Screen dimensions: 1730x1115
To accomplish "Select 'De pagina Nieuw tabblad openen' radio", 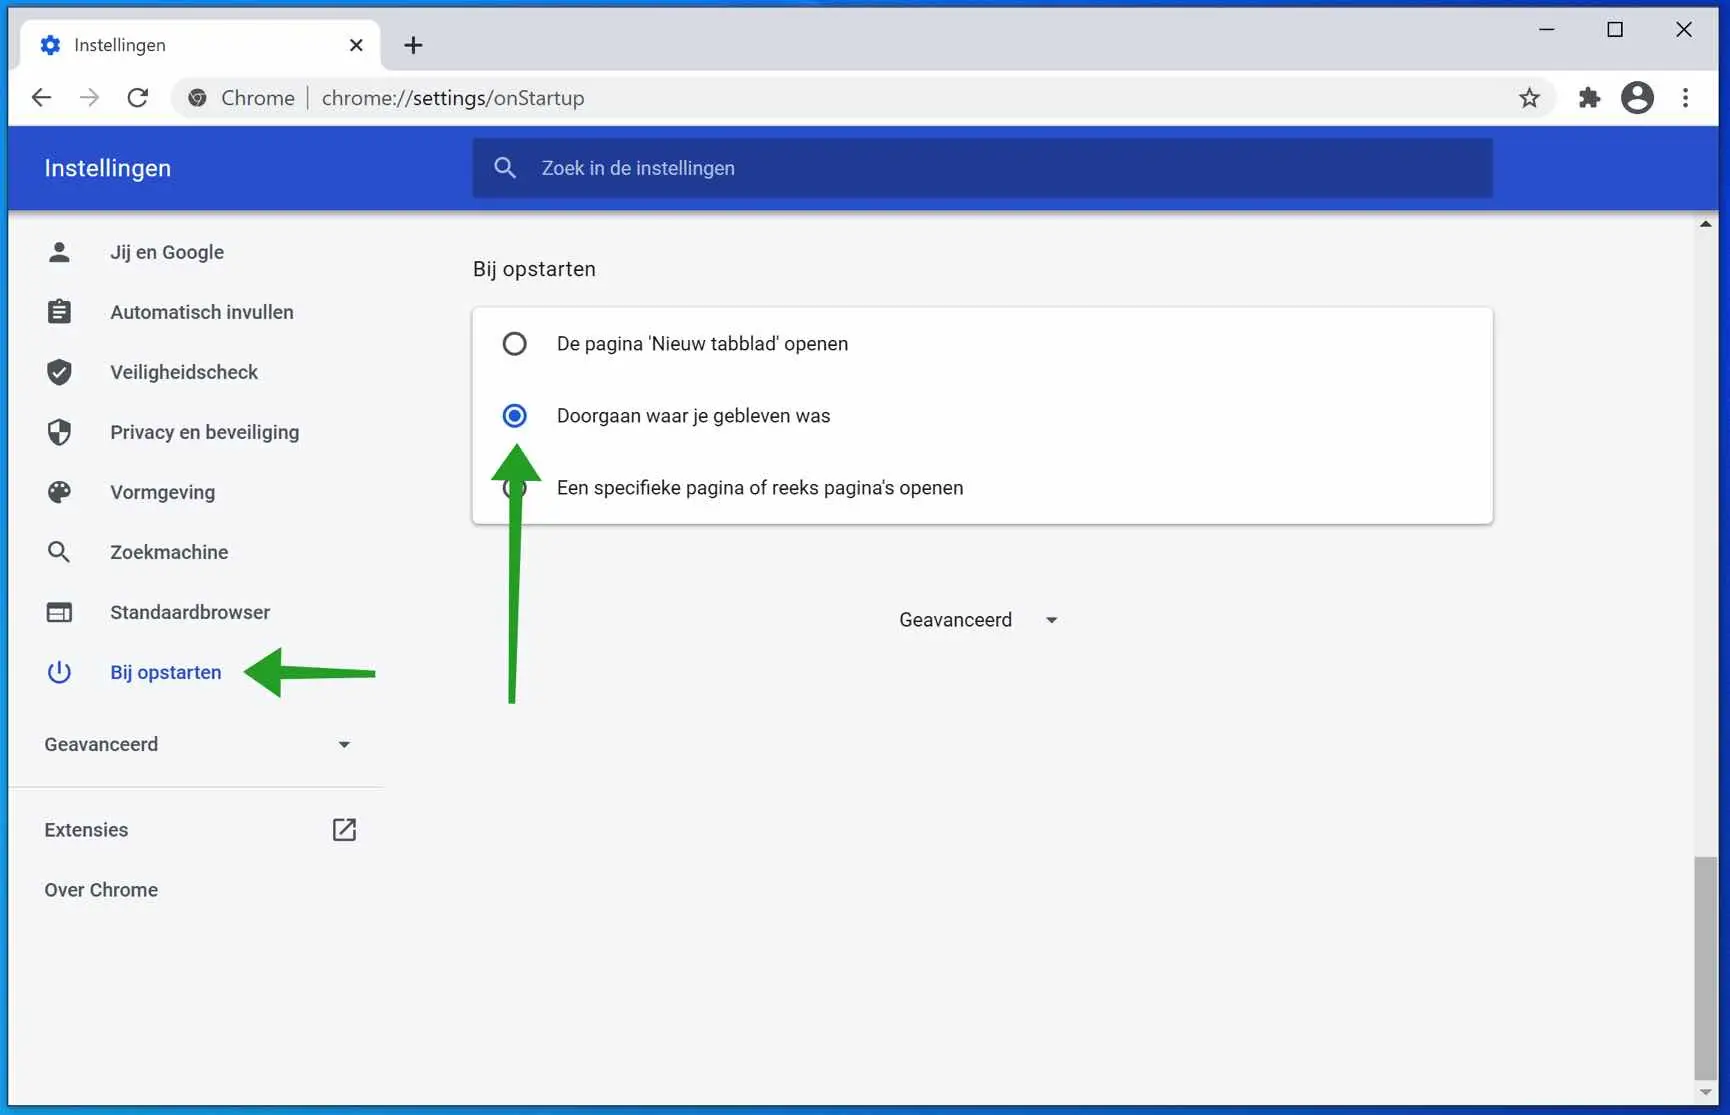I will pyautogui.click(x=514, y=344).
